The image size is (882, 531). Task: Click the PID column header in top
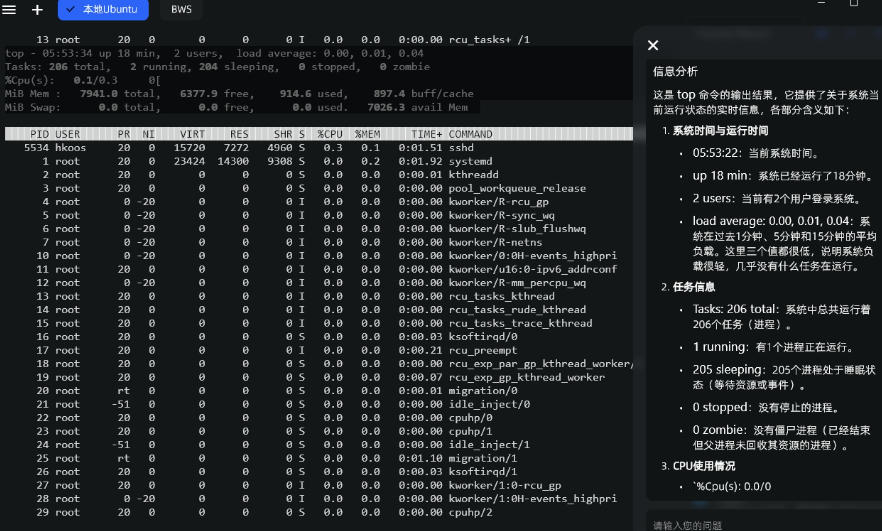pos(39,134)
